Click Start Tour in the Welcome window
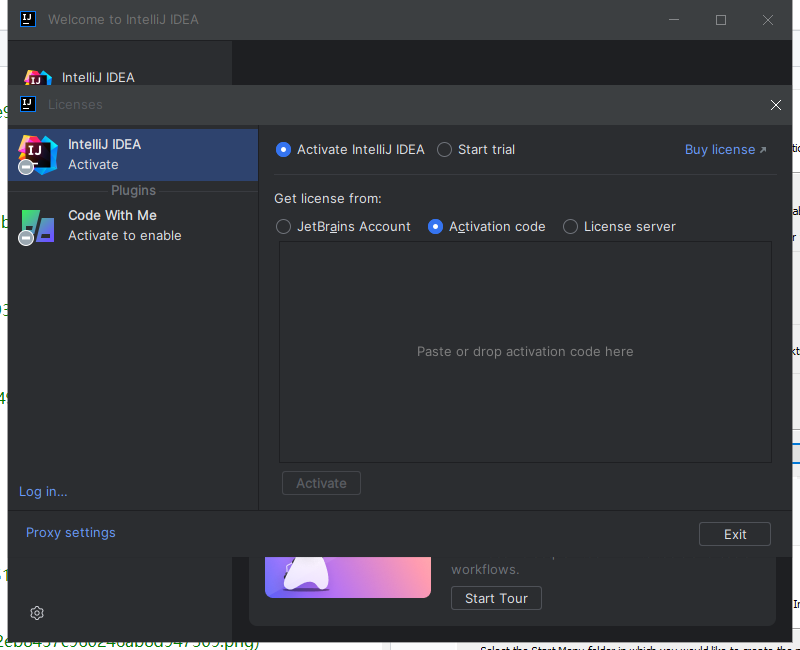The width and height of the screenshot is (800, 650). pyautogui.click(x=496, y=598)
